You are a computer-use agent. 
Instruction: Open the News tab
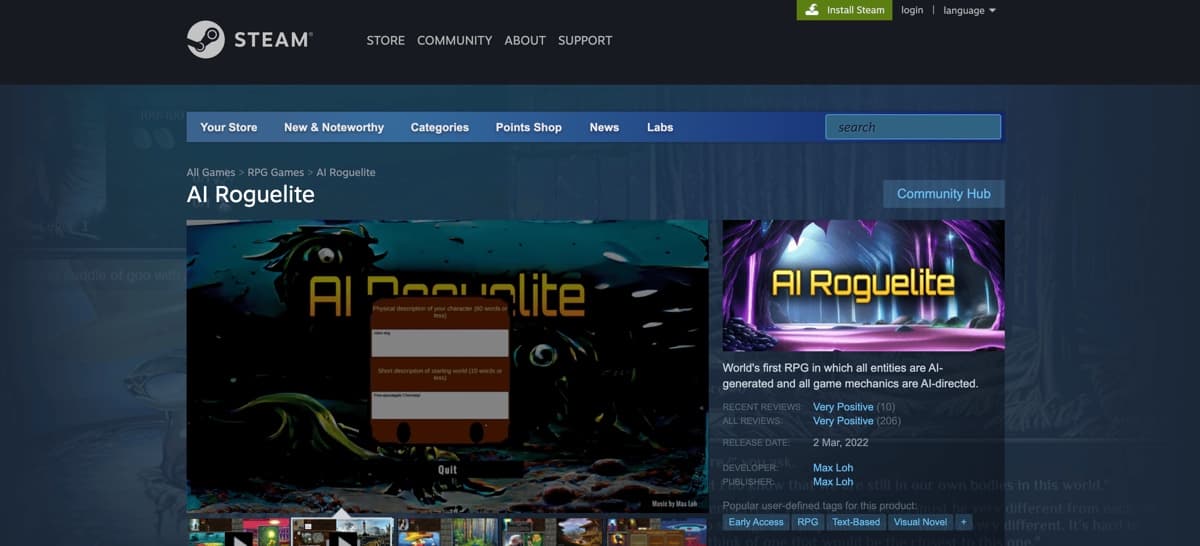(604, 127)
